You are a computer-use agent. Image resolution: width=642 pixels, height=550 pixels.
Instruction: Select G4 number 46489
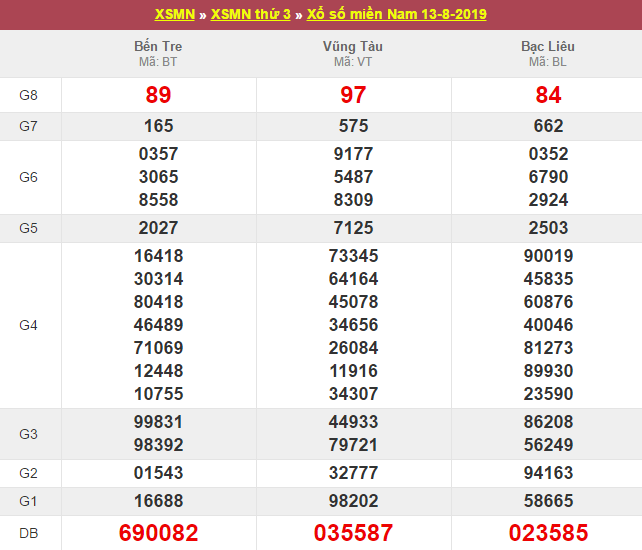tap(158, 325)
